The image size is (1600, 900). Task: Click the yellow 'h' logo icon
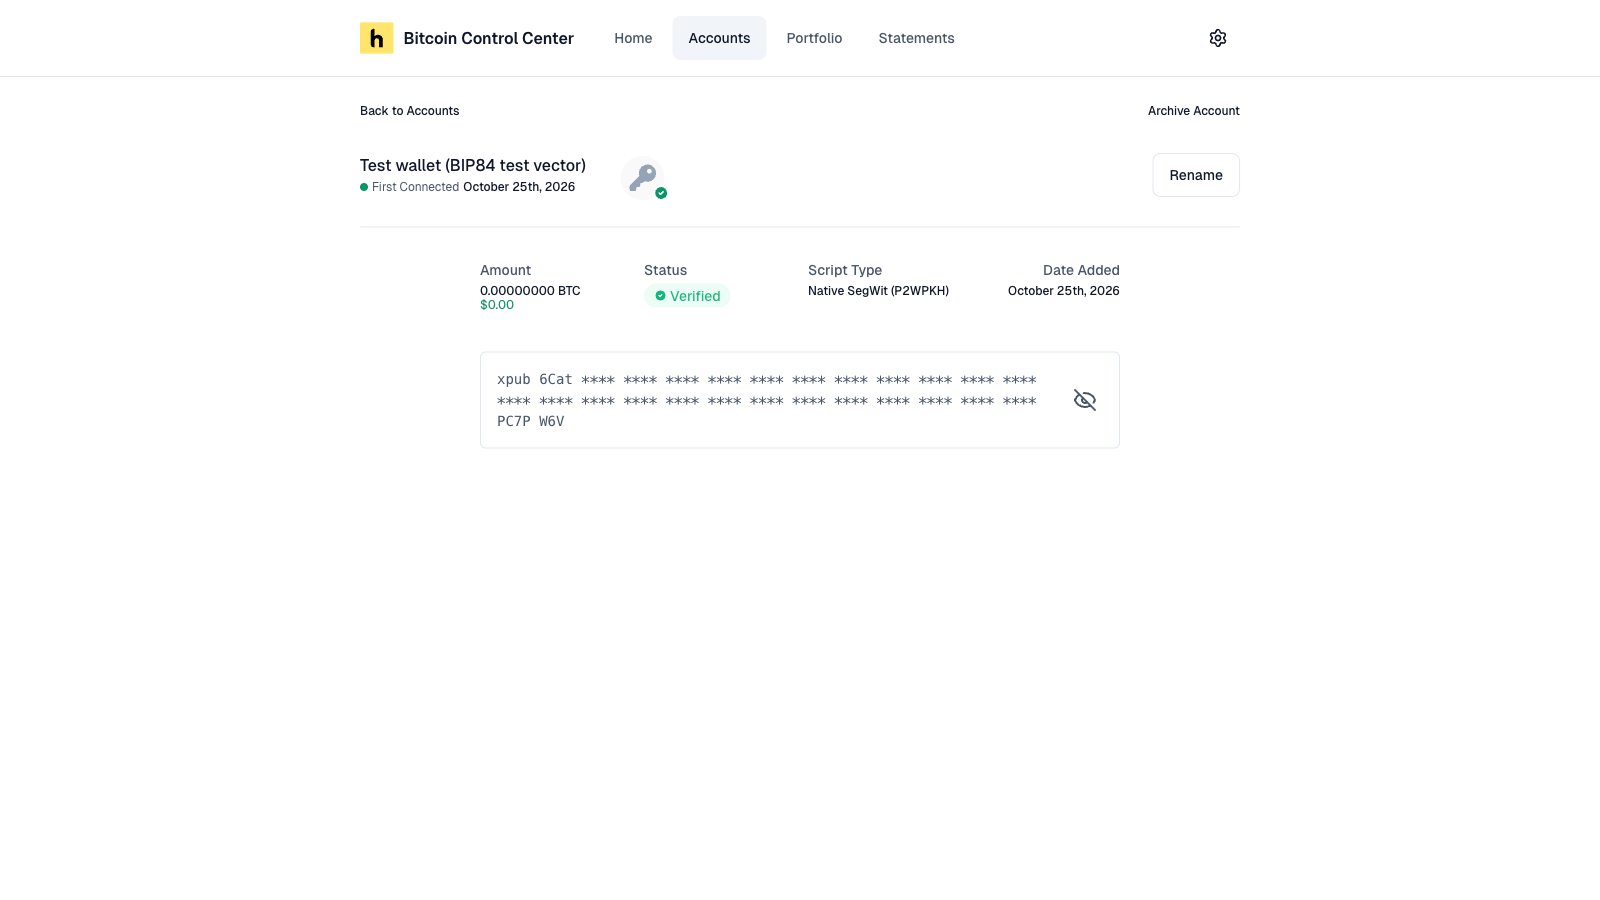[376, 38]
